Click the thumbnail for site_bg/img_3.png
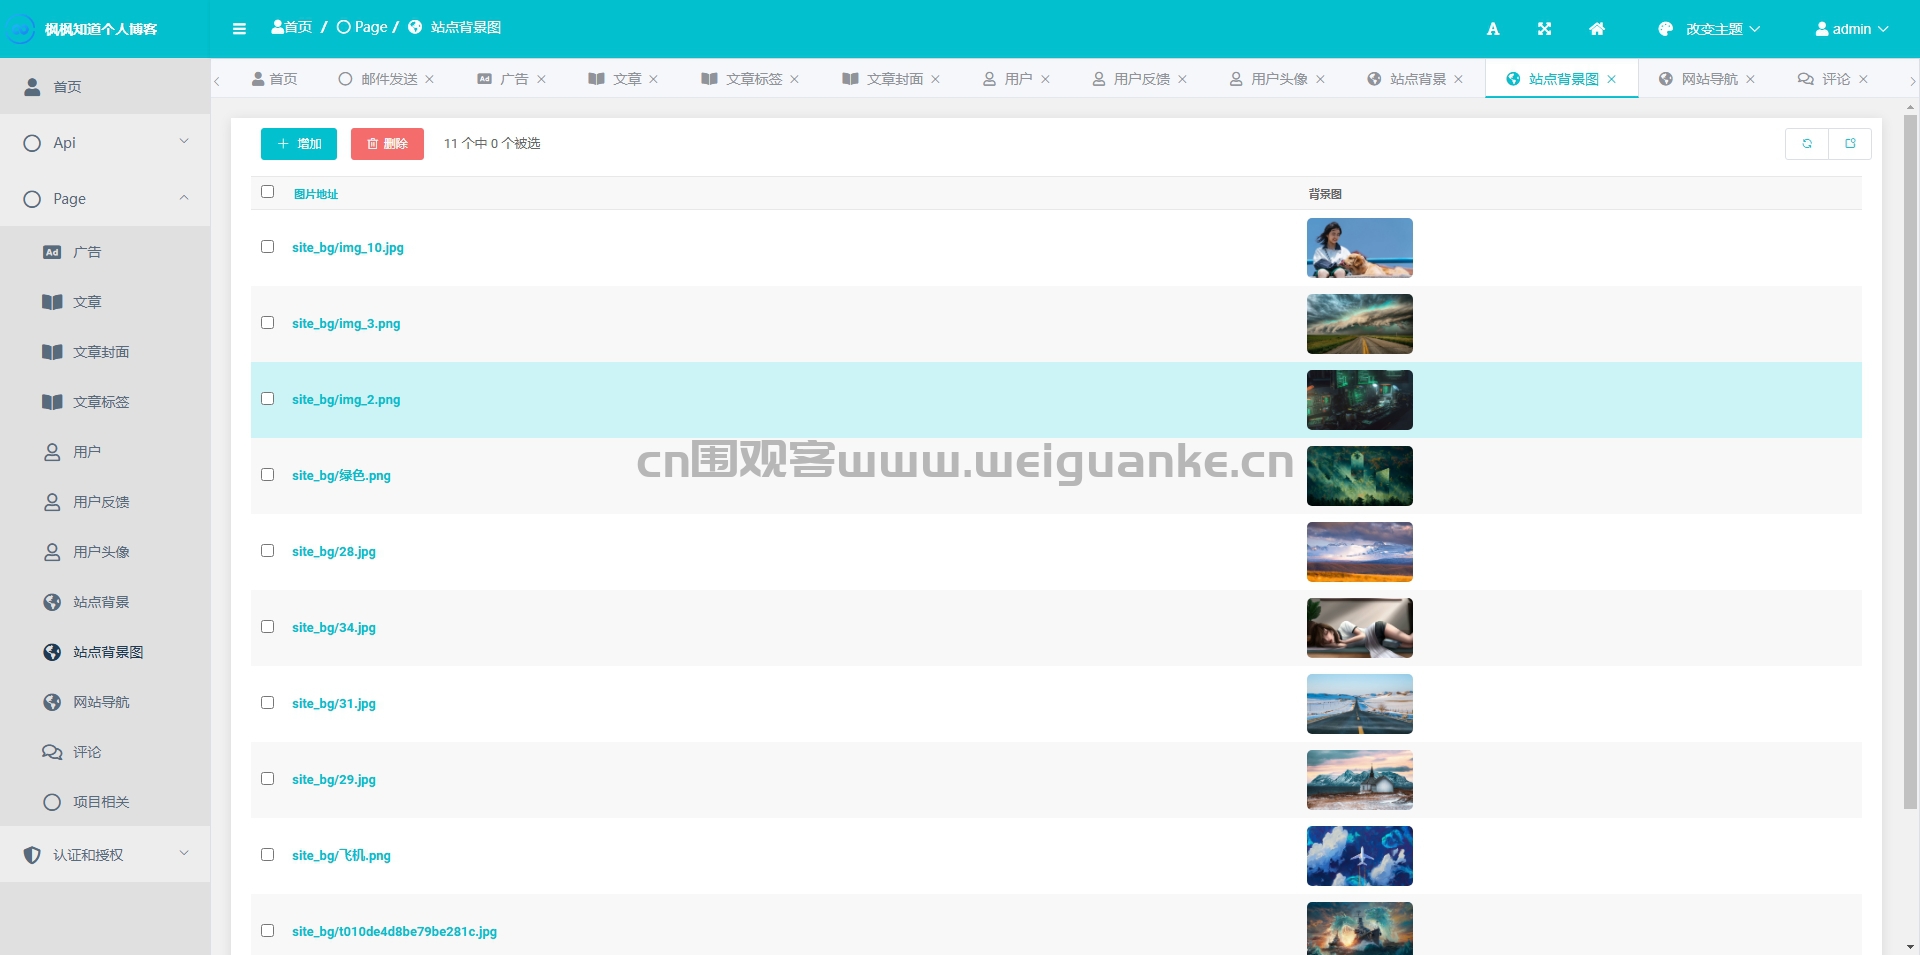Viewport: 1920px width, 955px height. 1359,324
